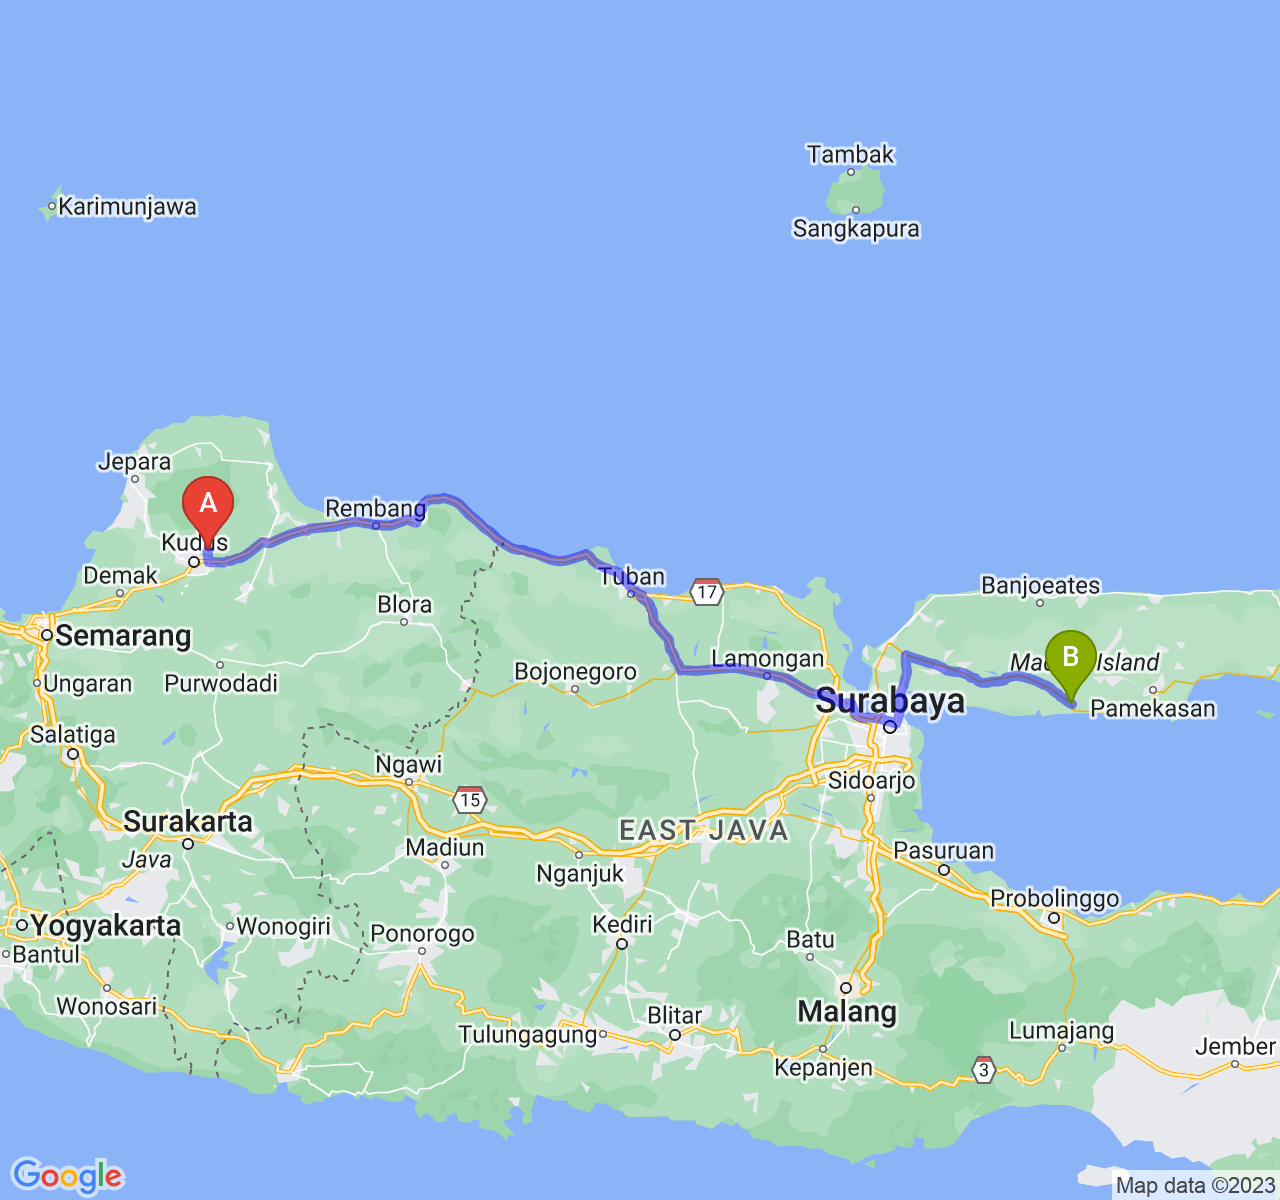Click the Tambak label
The image size is (1280, 1200).
[851, 154]
